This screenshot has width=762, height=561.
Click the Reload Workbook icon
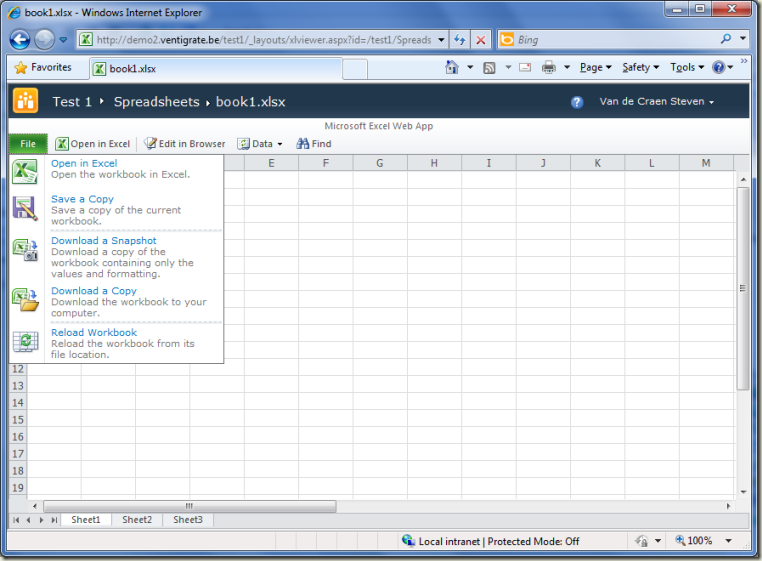click(x=25, y=341)
